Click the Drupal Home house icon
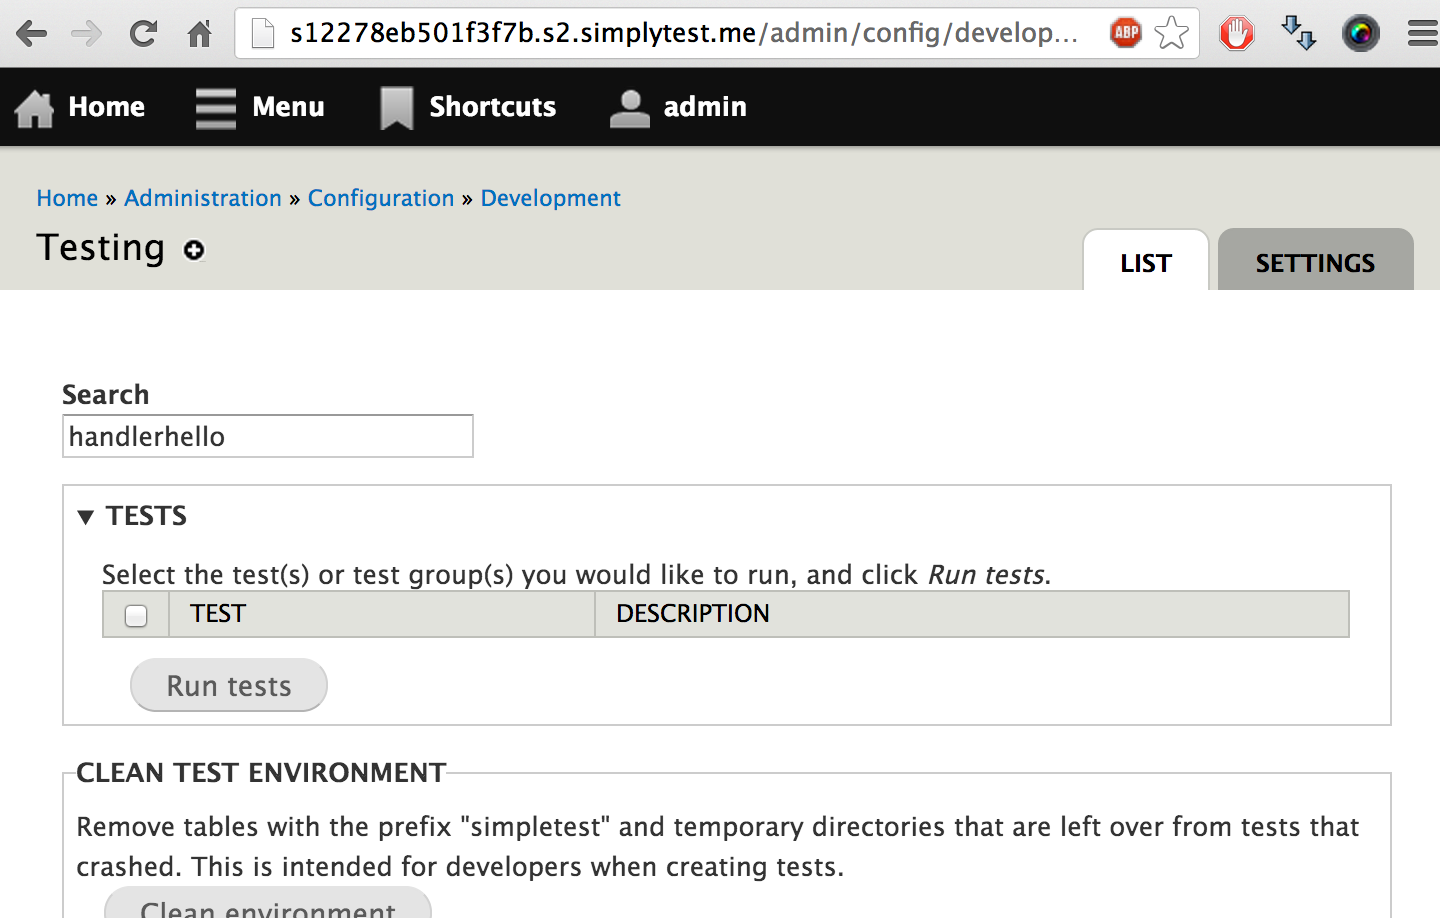 pyautogui.click(x=33, y=107)
